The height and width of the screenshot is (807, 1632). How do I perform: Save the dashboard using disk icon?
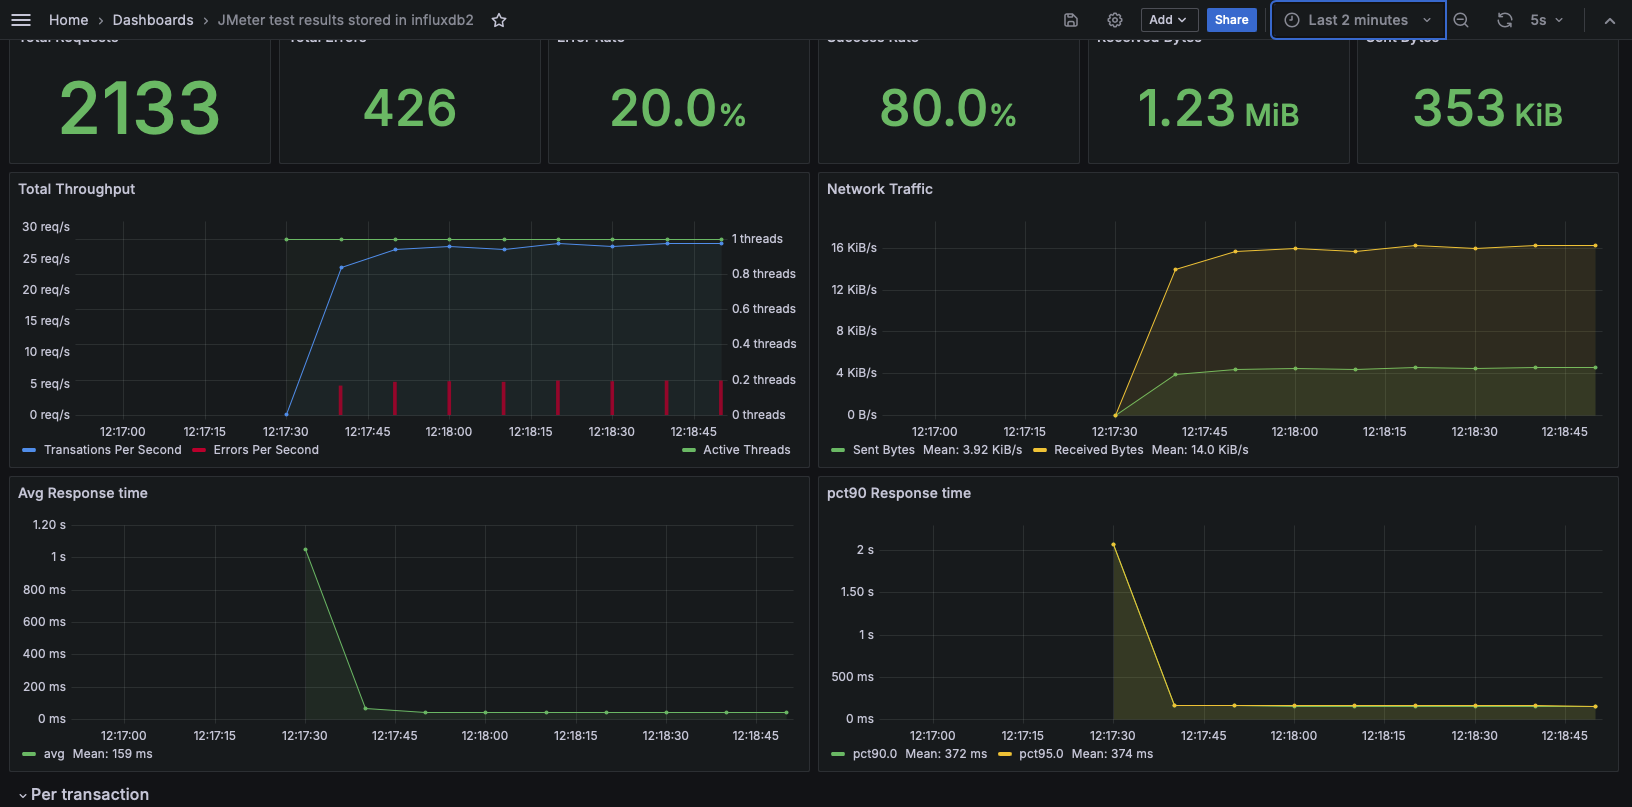click(1071, 20)
